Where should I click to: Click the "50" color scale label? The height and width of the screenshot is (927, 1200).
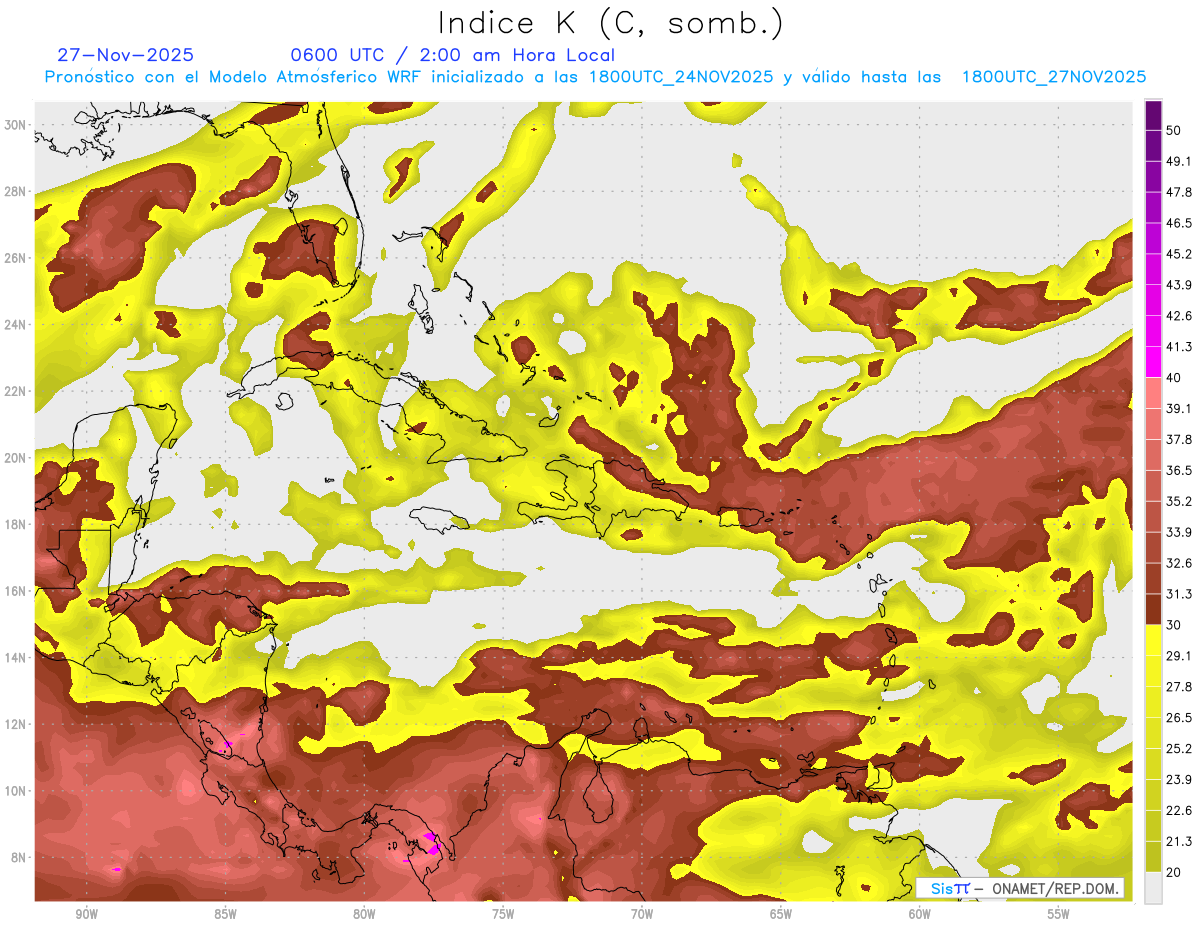tap(1174, 130)
